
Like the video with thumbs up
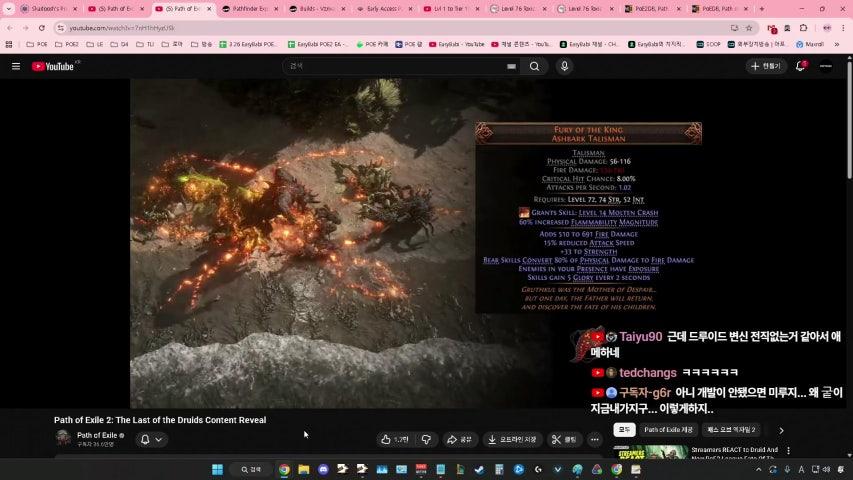(394, 439)
